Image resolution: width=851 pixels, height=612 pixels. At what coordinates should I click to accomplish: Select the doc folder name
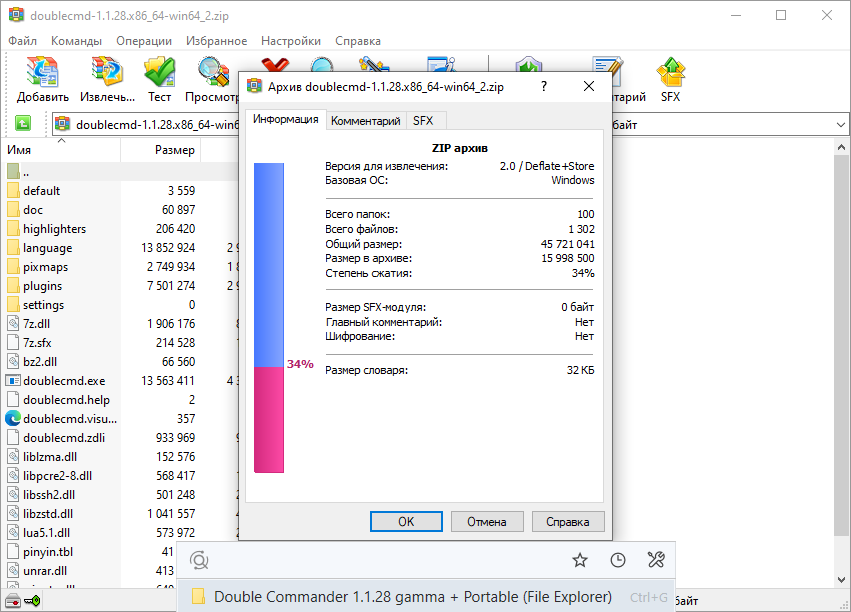[33, 209]
